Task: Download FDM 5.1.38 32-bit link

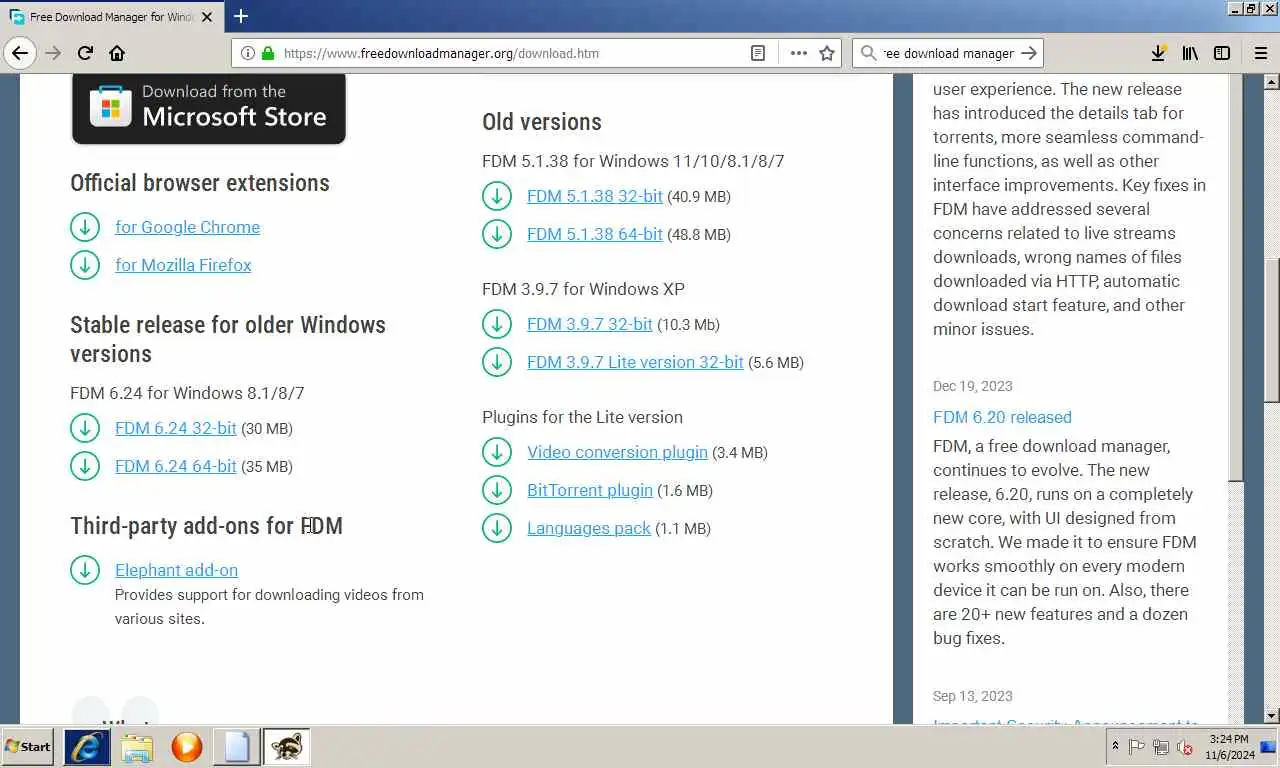Action: point(595,196)
